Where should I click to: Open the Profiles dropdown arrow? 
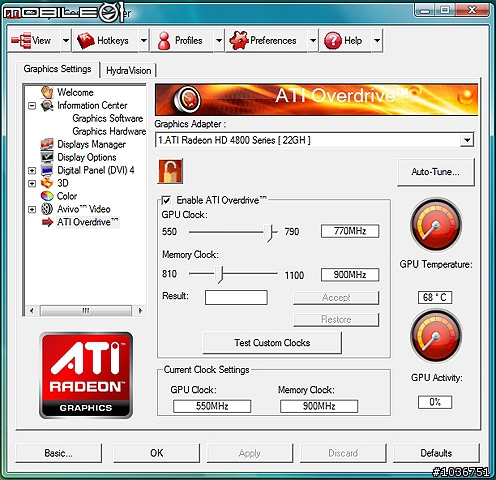[219, 41]
